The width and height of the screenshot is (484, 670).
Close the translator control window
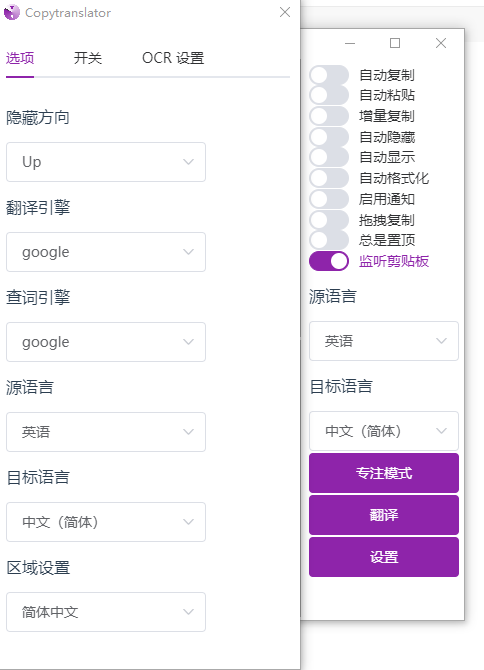coord(441,43)
